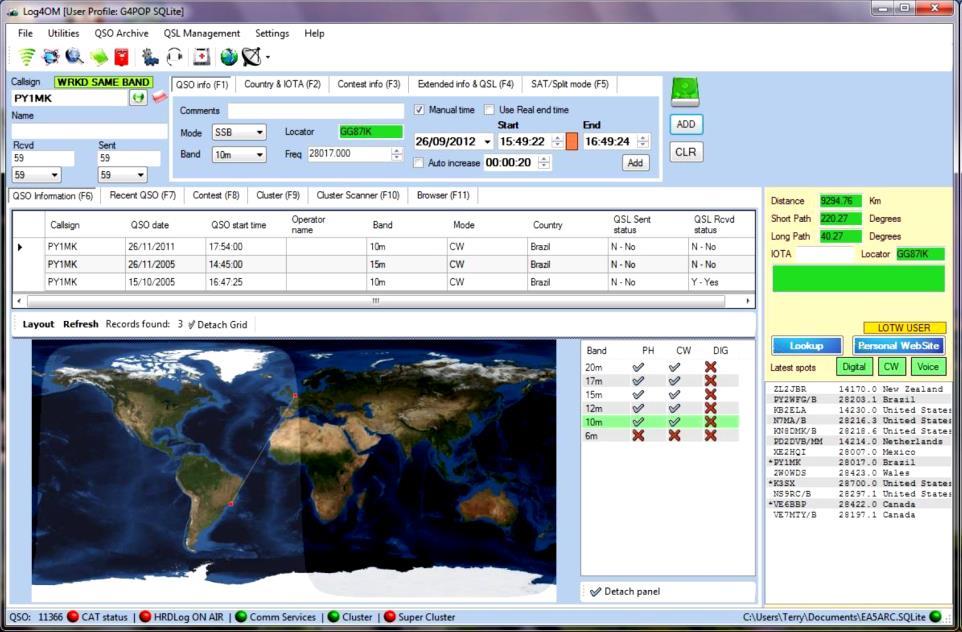This screenshot has height=632, width=962.
Task: Click the earth globe toolbar icon
Action: 229,57
